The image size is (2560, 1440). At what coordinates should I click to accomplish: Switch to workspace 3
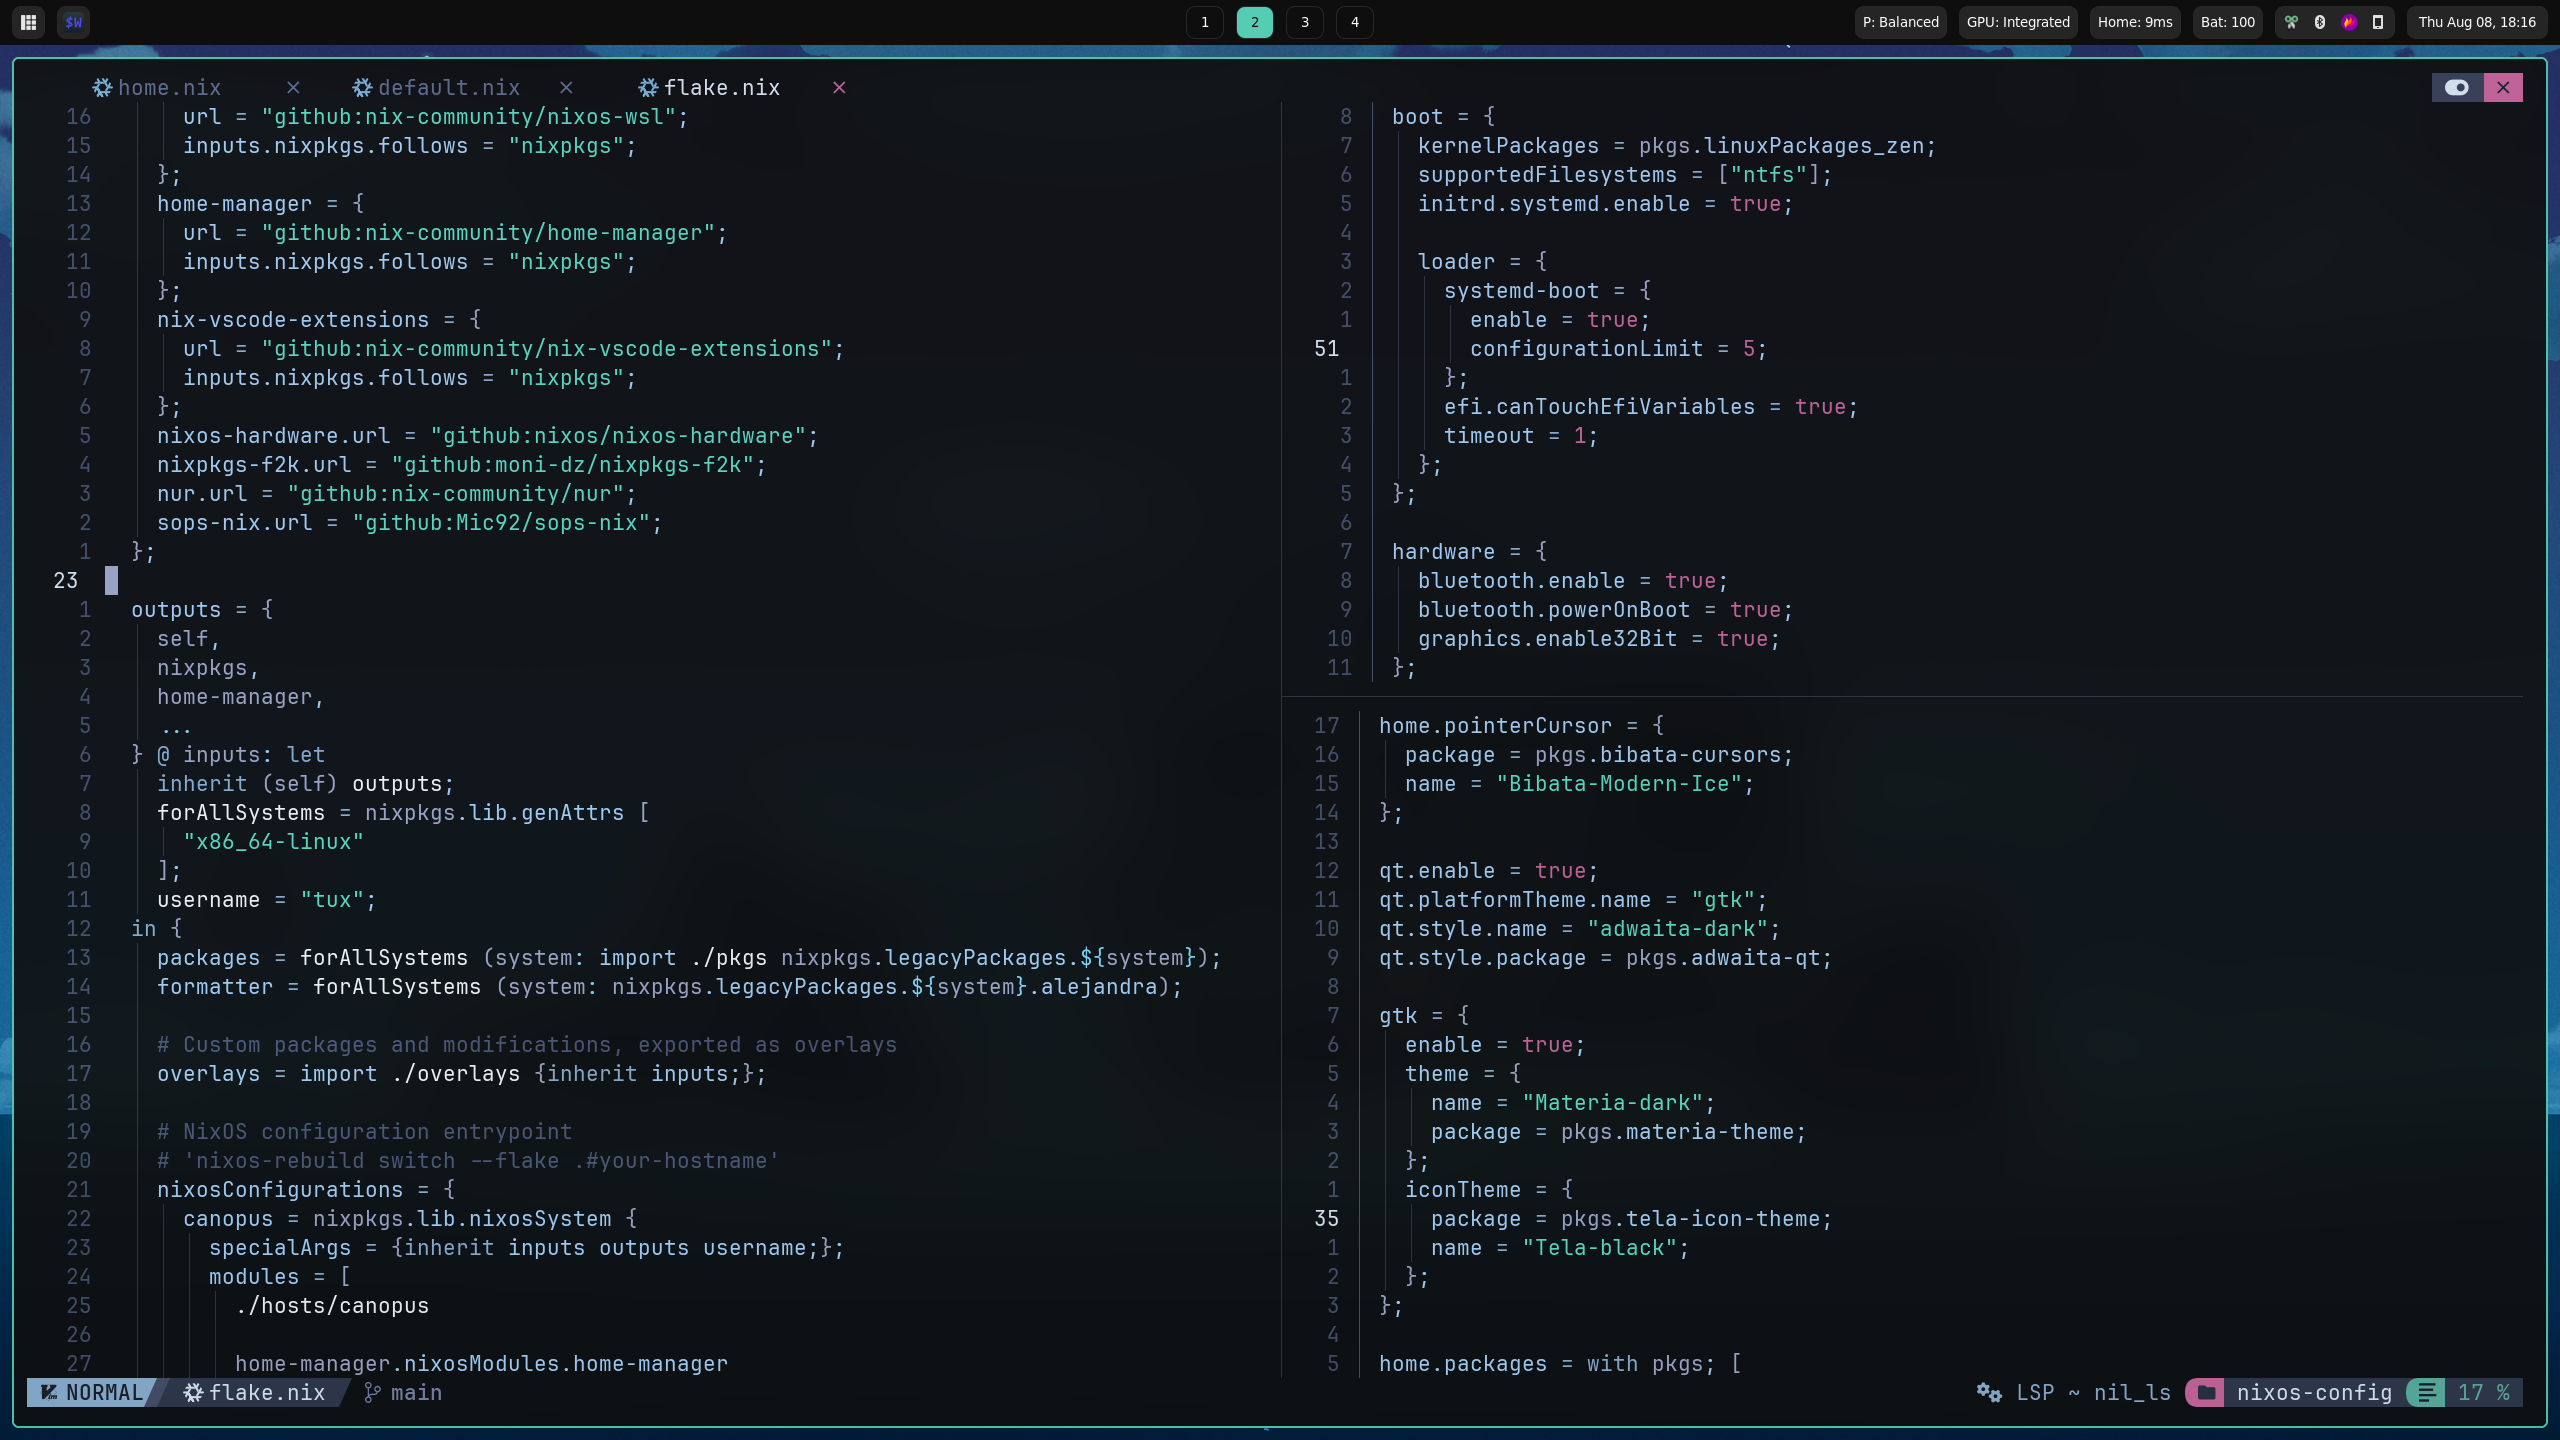click(x=1304, y=22)
